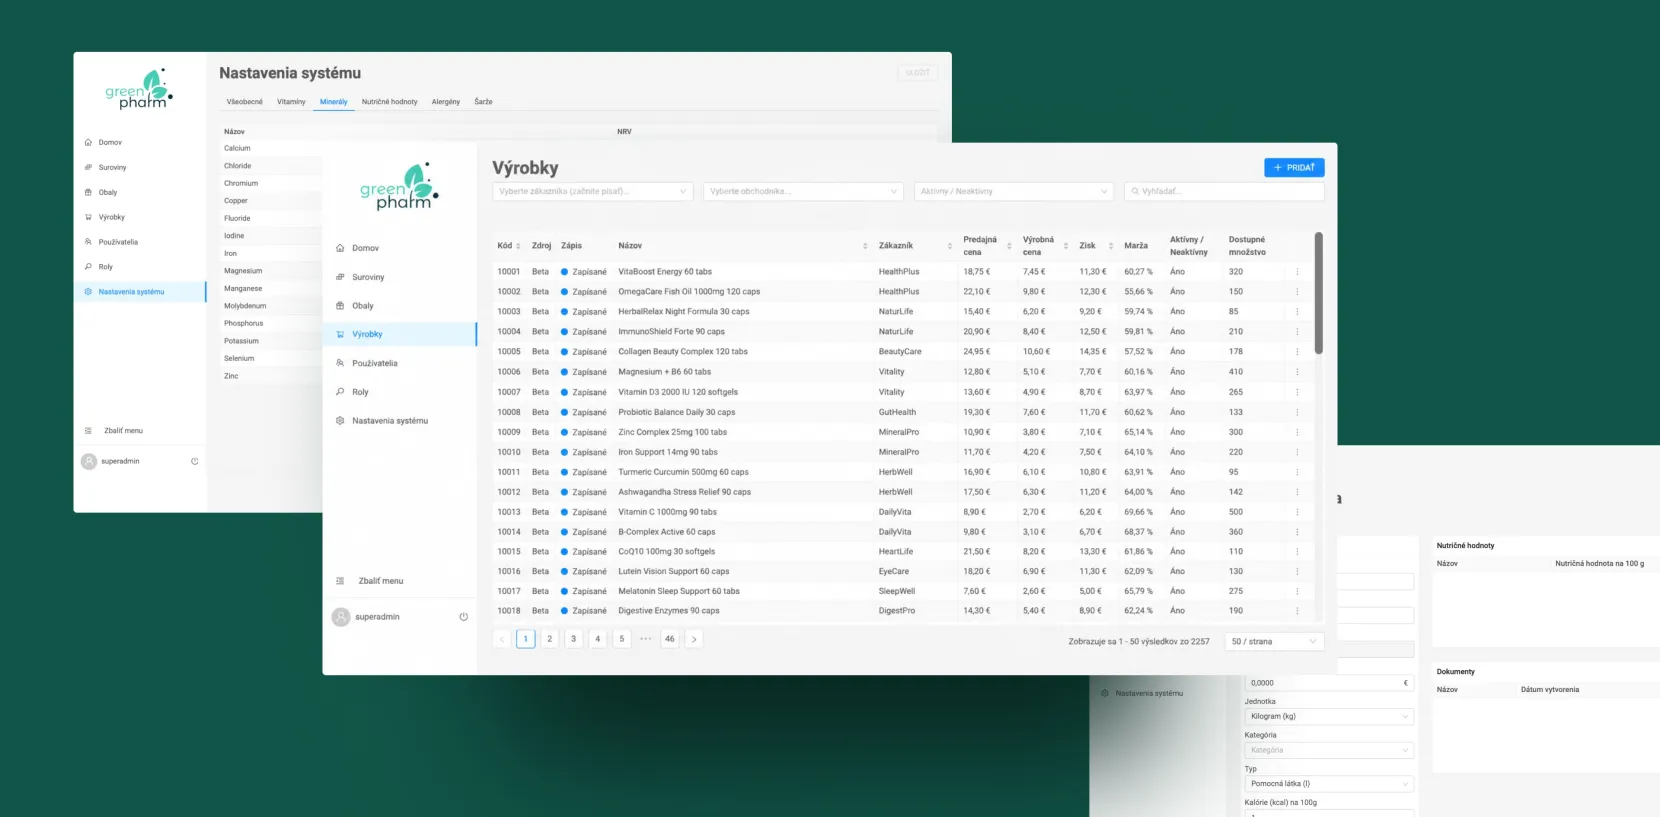Sort table by Zisk column
This screenshot has width=1660, height=817.
[1111, 246]
